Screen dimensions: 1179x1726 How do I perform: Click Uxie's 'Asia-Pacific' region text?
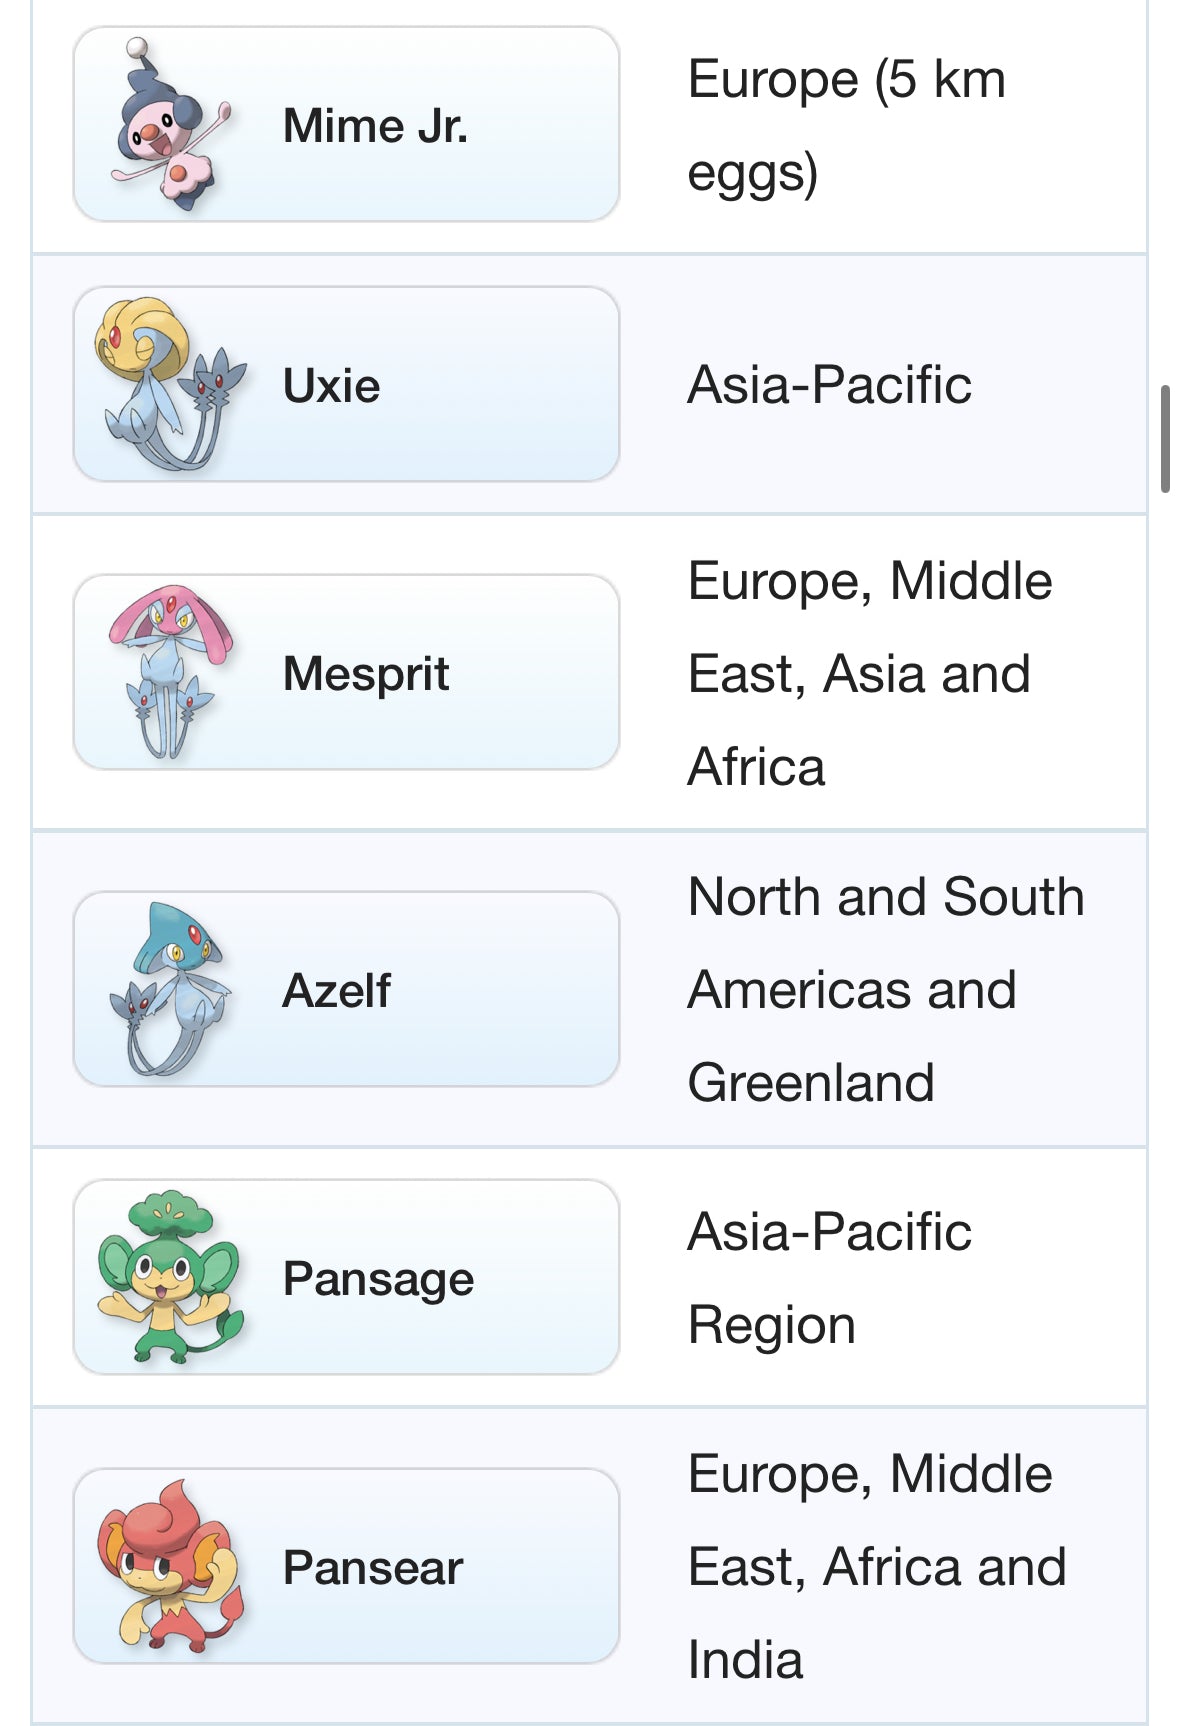[829, 385]
